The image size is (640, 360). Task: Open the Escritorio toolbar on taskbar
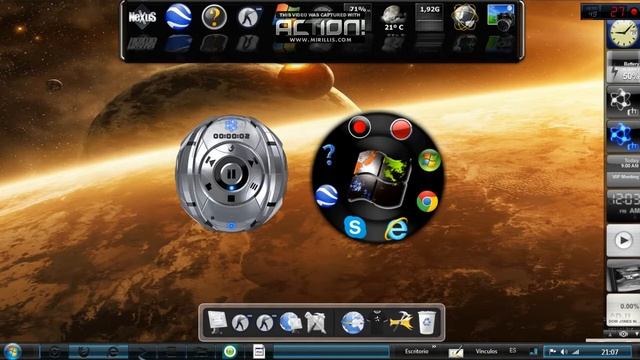pyautogui.click(x=417, y=351)
